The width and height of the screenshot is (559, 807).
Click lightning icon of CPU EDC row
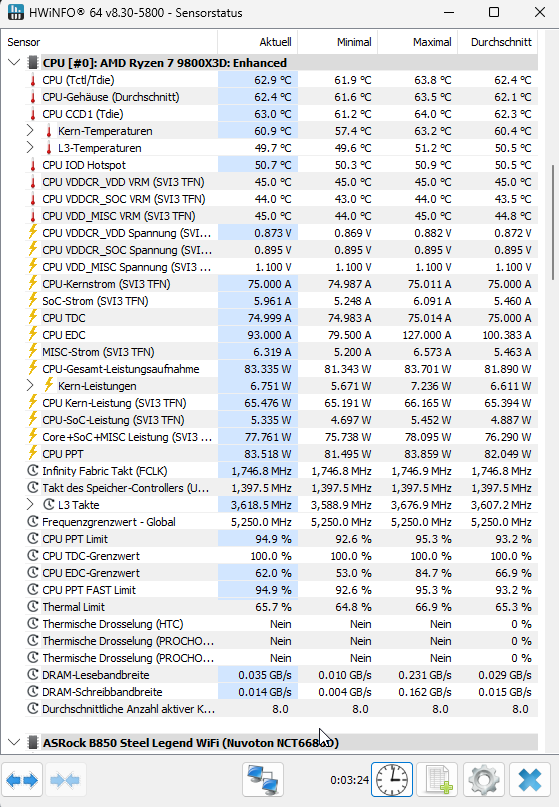coord(33,335)
